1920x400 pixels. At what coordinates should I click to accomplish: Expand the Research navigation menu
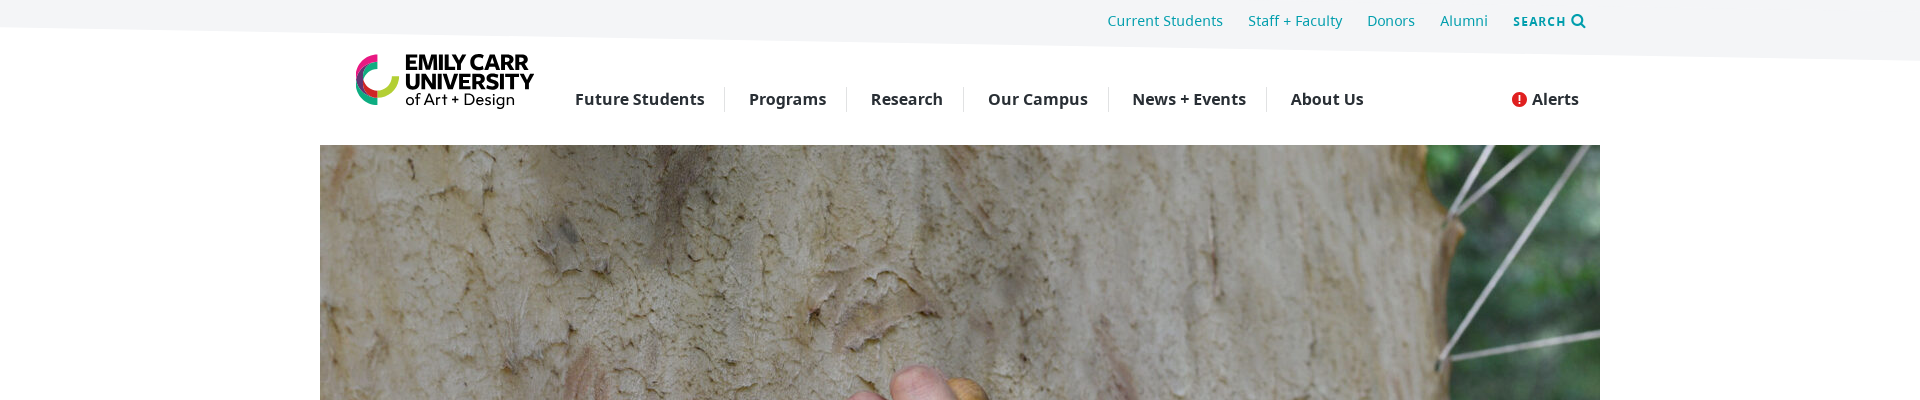click(x=907, y=99)
